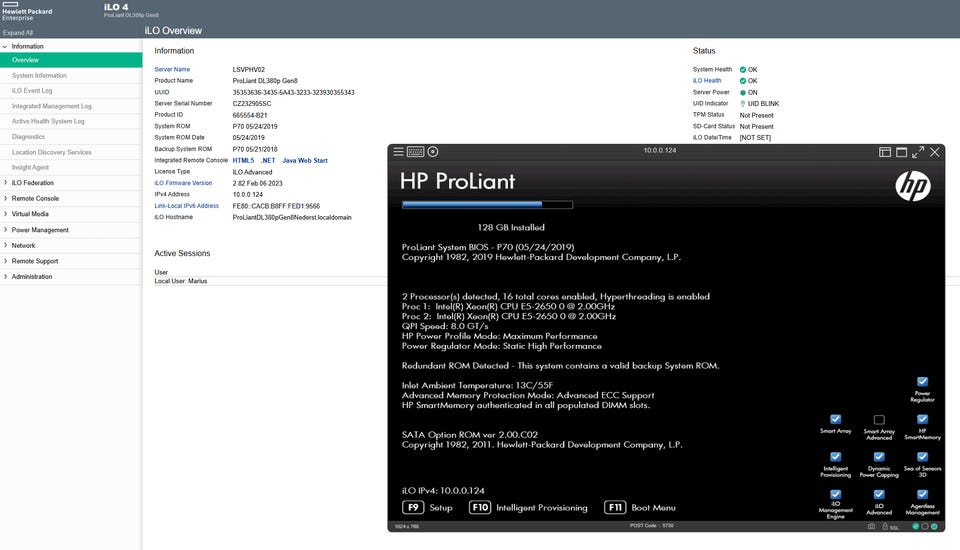Image resolution: width=960 pixels, height=550 pixels.
Task: Expand the Remote Support section
Action: pos(5,261)
